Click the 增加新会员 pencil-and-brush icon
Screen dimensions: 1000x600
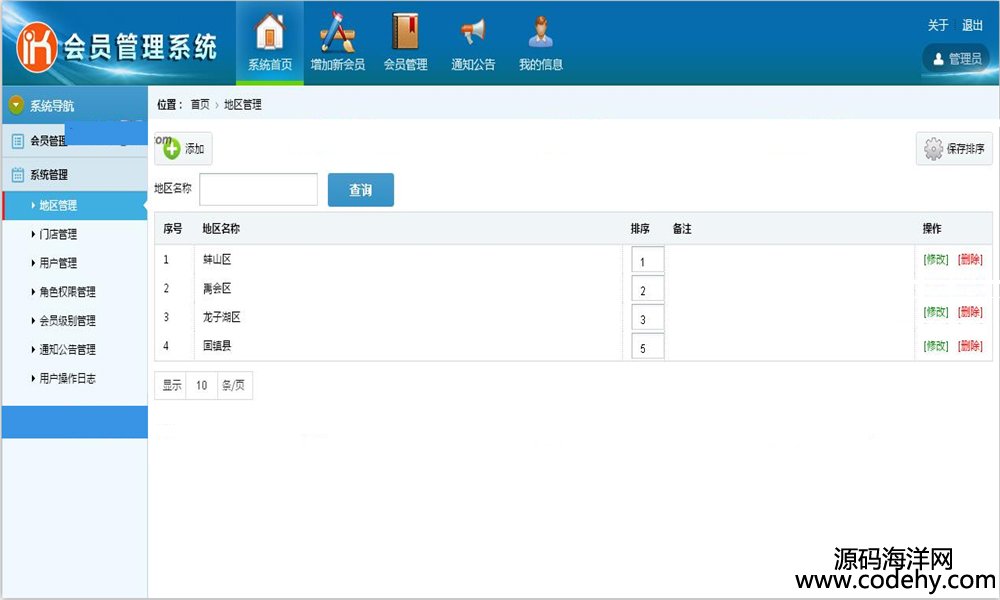pos(337,31)
